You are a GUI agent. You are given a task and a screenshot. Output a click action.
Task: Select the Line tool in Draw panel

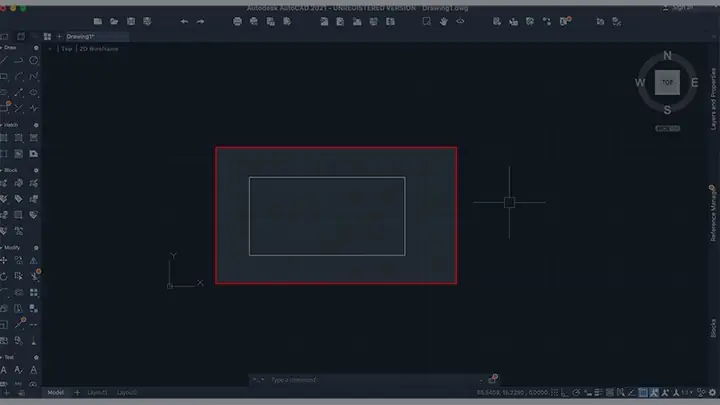pyautogui.click(x=4, y=60)
